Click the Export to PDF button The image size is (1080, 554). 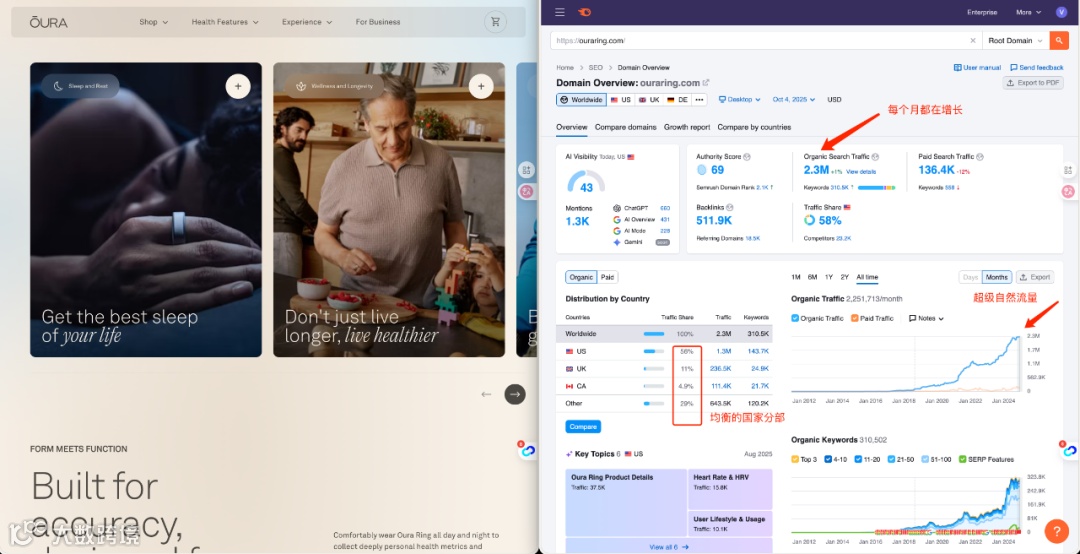pyautogui.click(x=1032, y=83)
